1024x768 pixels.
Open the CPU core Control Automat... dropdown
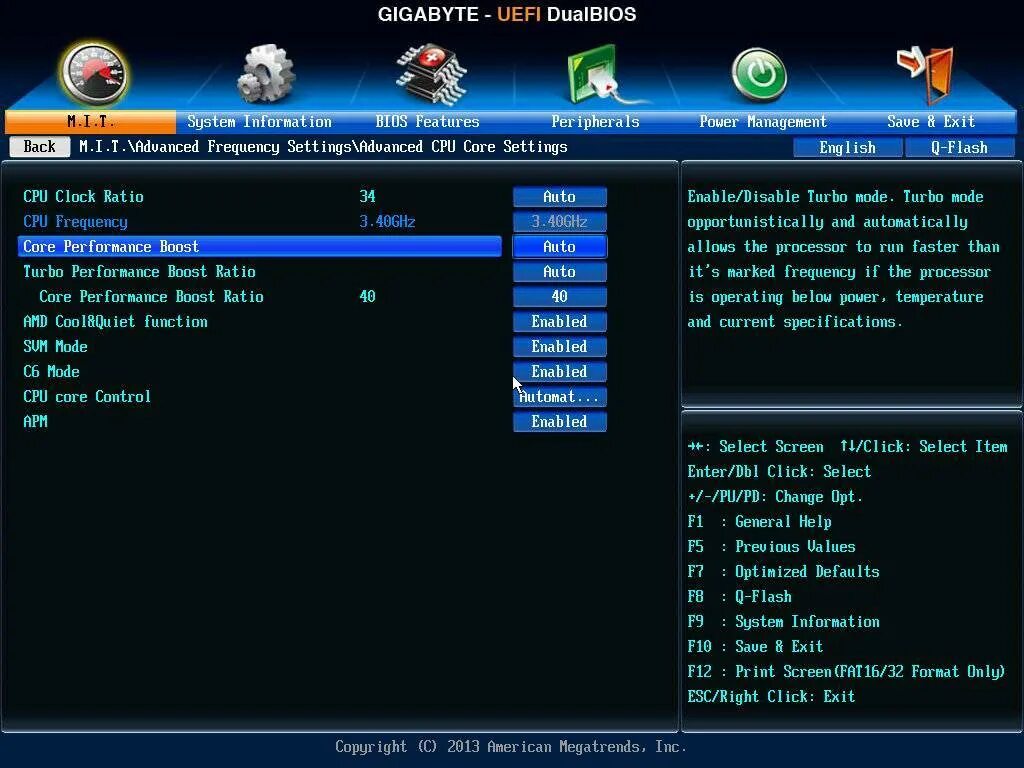point(560,396)
